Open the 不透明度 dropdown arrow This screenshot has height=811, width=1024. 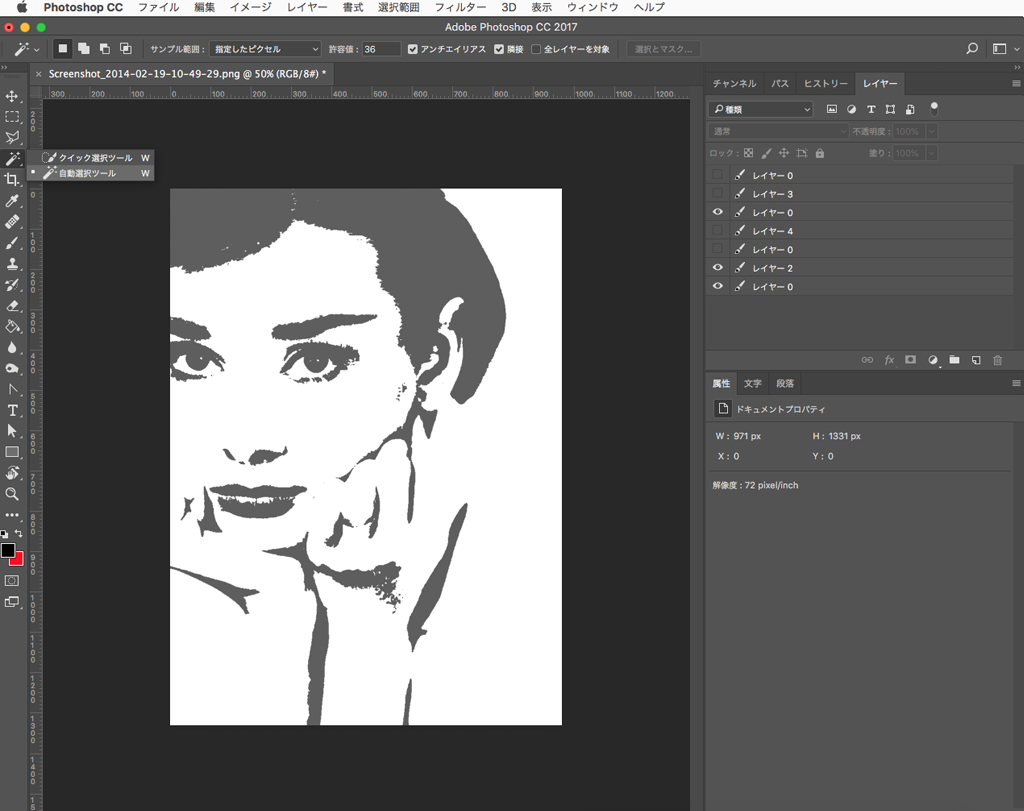click(x=932, y=131)
